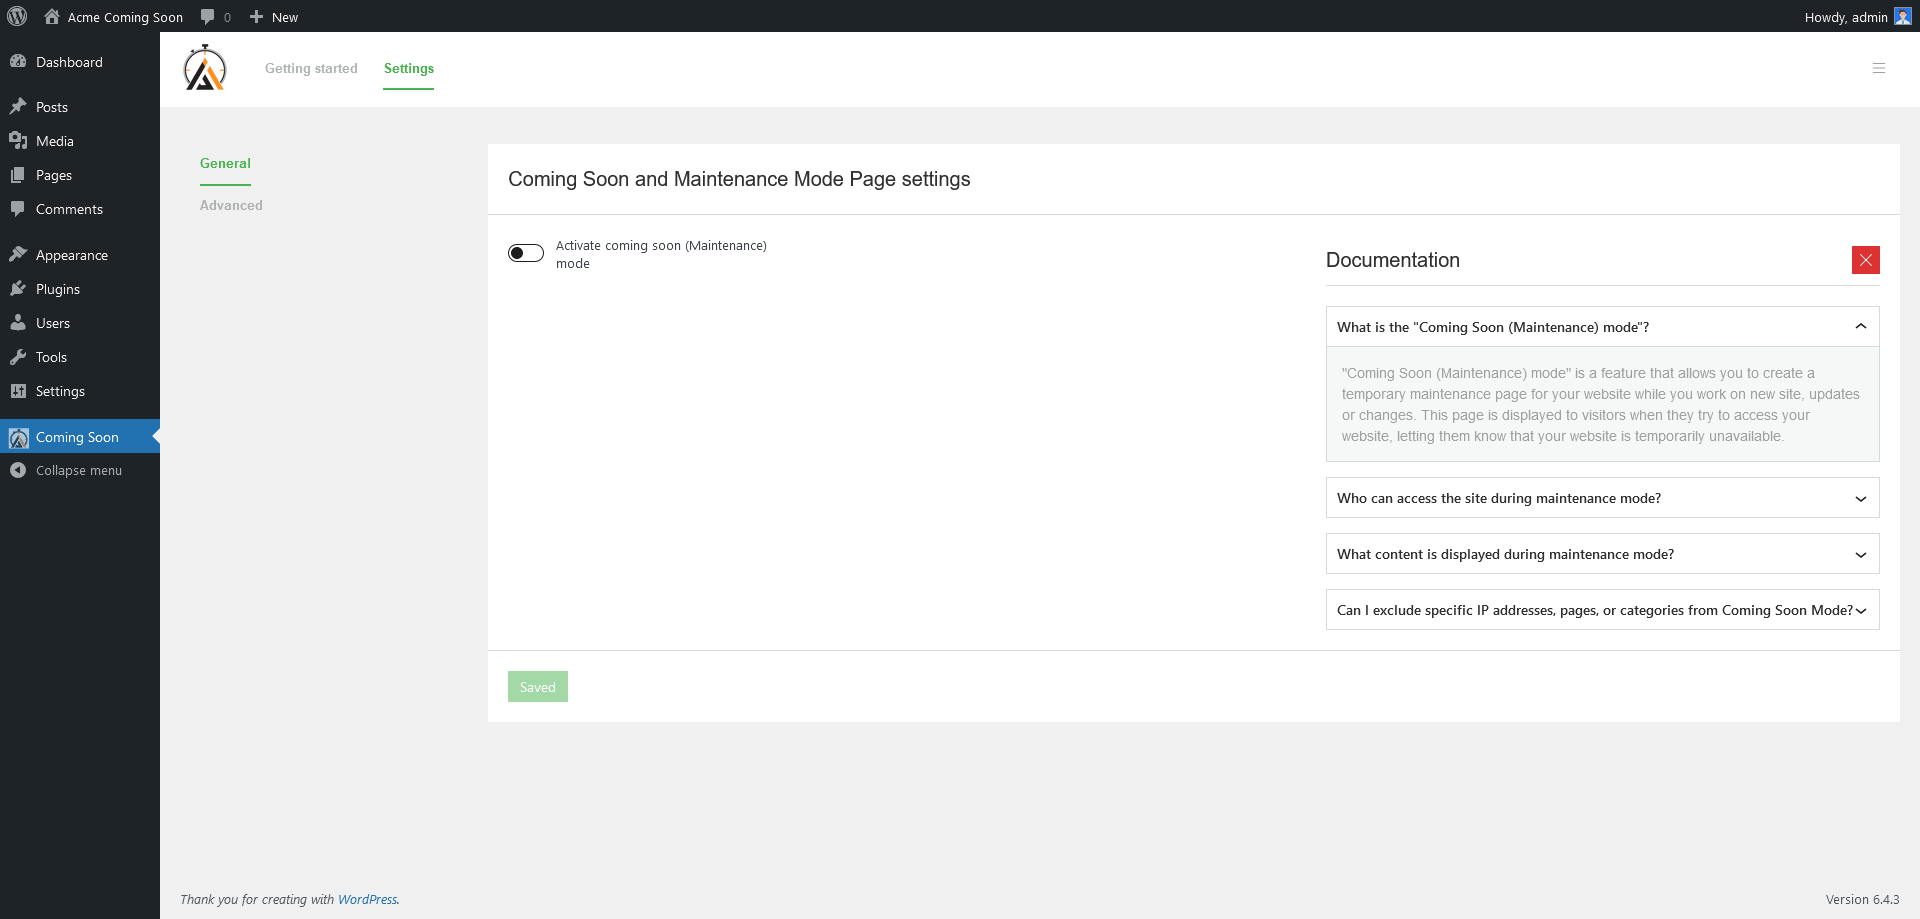Click the Appearance brush icon
This screenshot has width=1920, height=919.
click(x=18, y=255)
